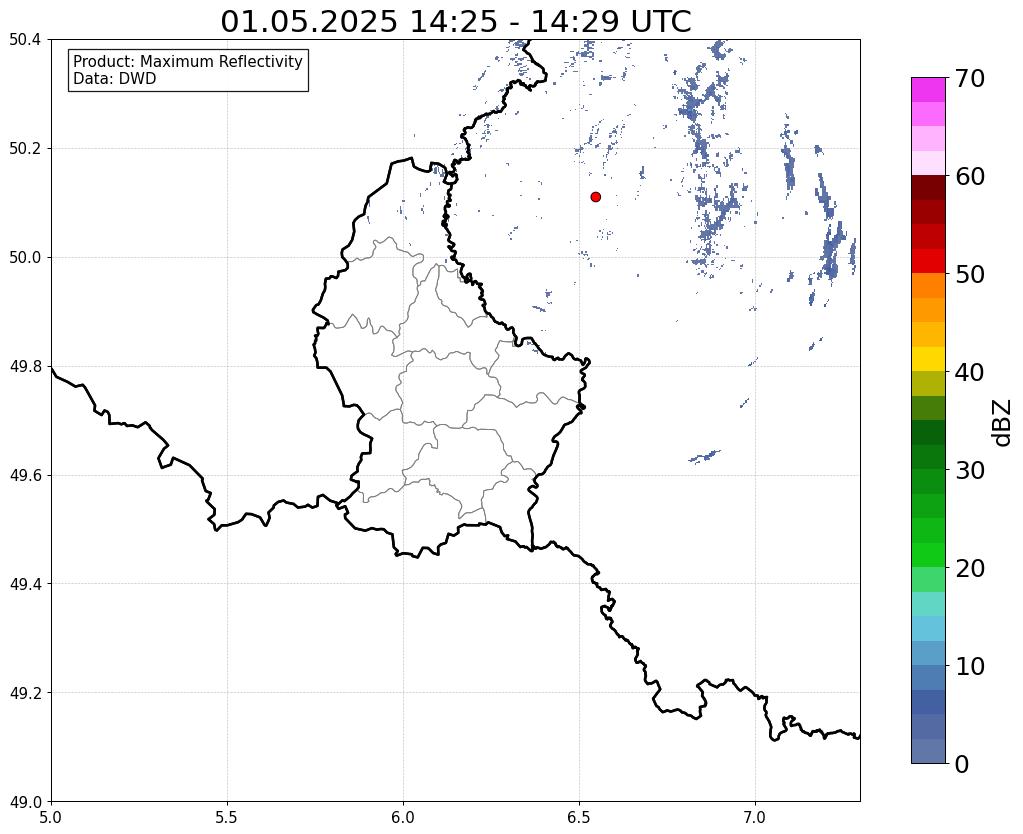Click the bright green colorbar segment near 20
Screen dimensions: 1023x834
tap(928, 555)
